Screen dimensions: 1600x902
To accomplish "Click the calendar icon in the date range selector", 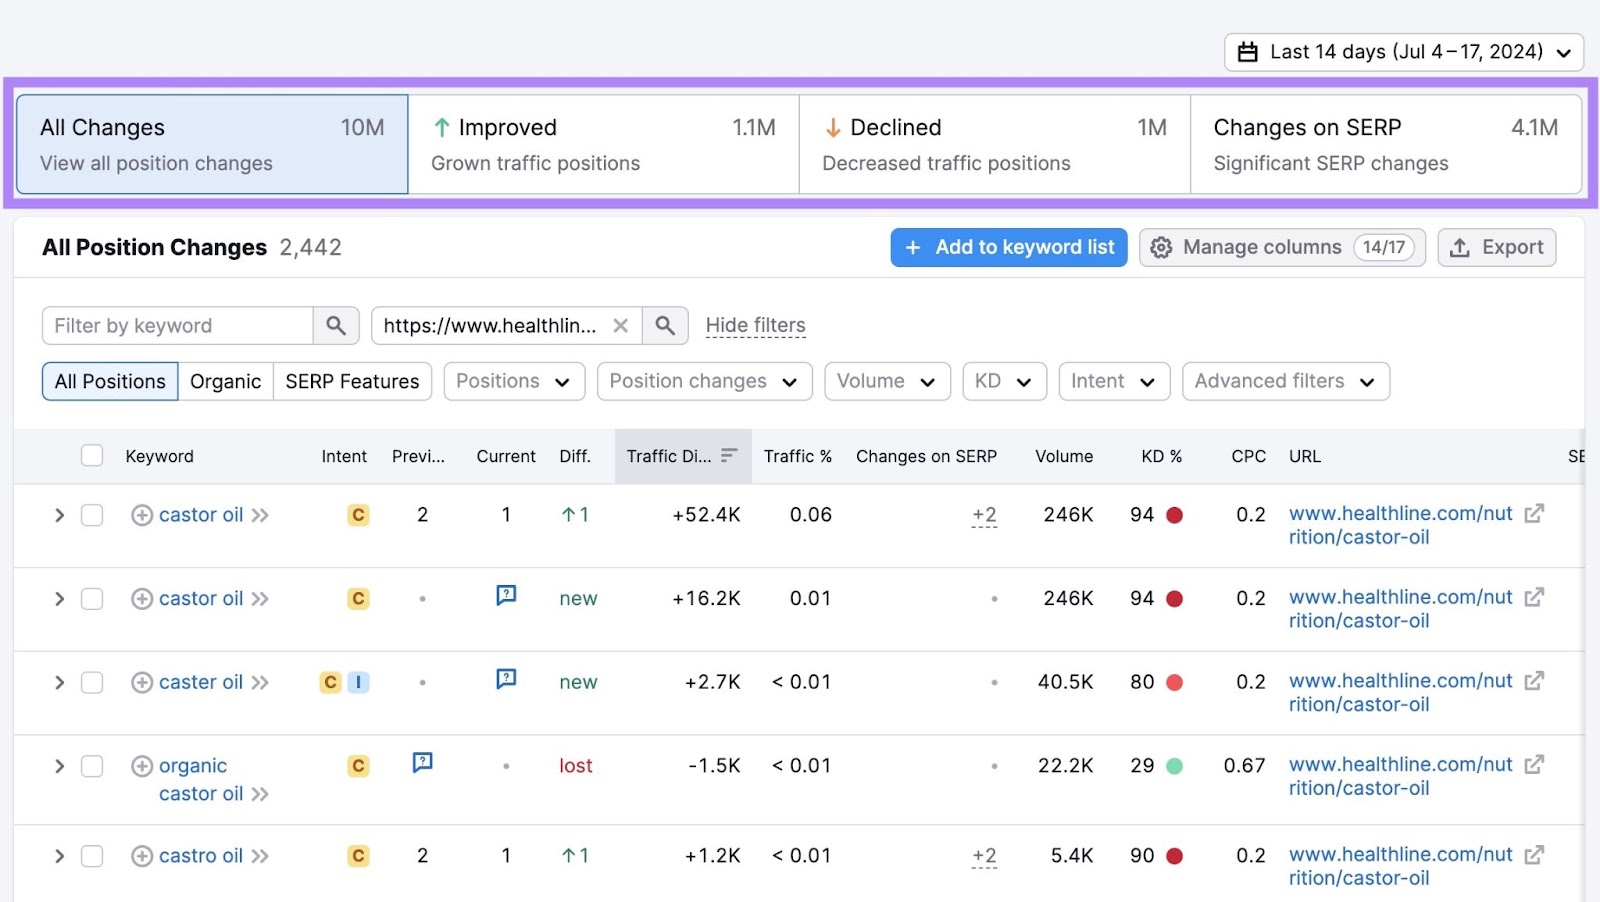I will (1248, 51).
